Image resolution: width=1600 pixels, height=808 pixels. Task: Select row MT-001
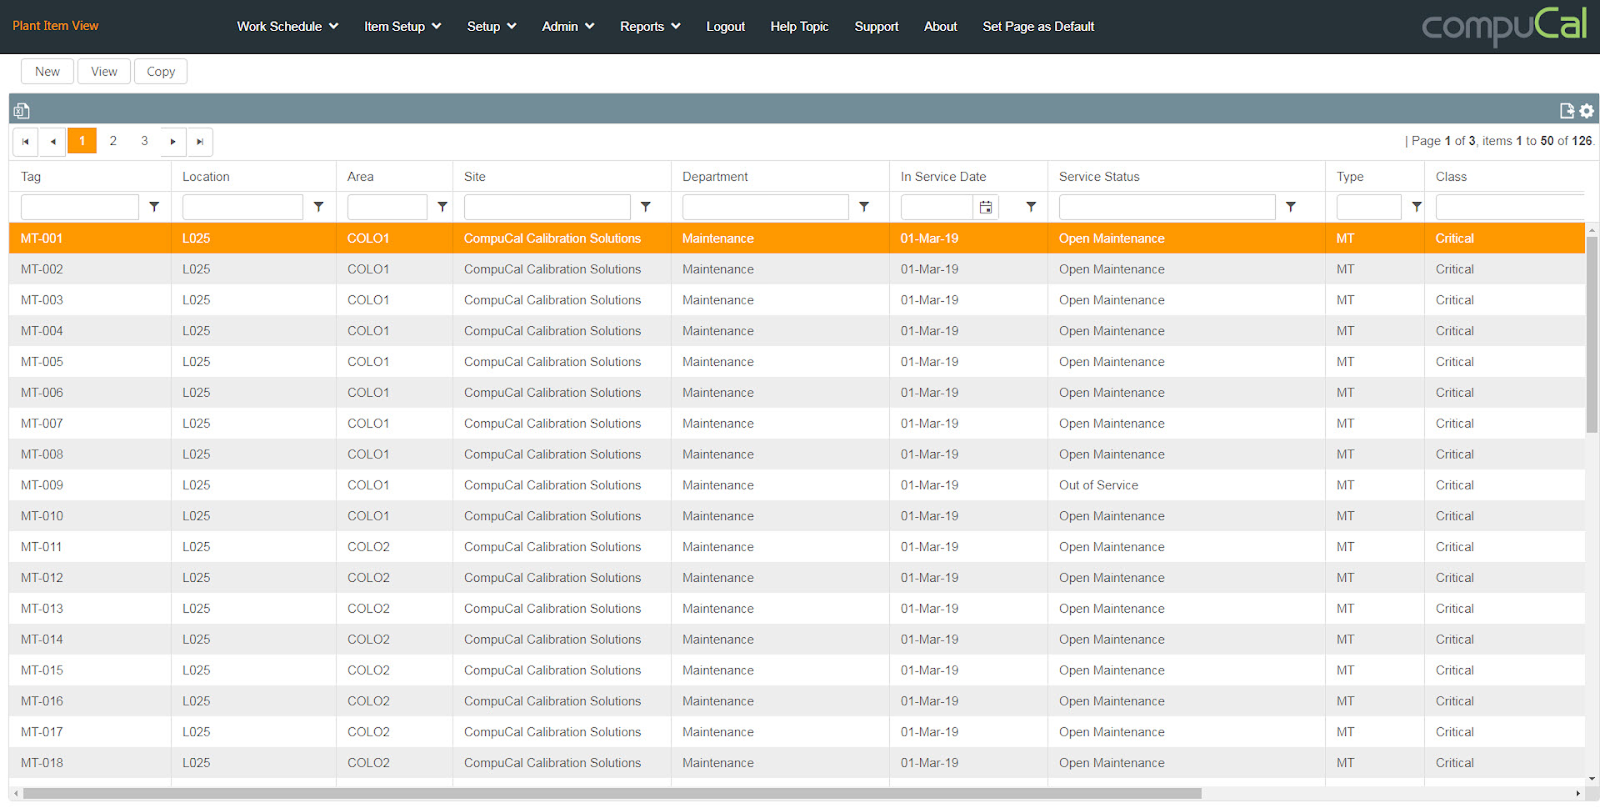coord(797,238)
